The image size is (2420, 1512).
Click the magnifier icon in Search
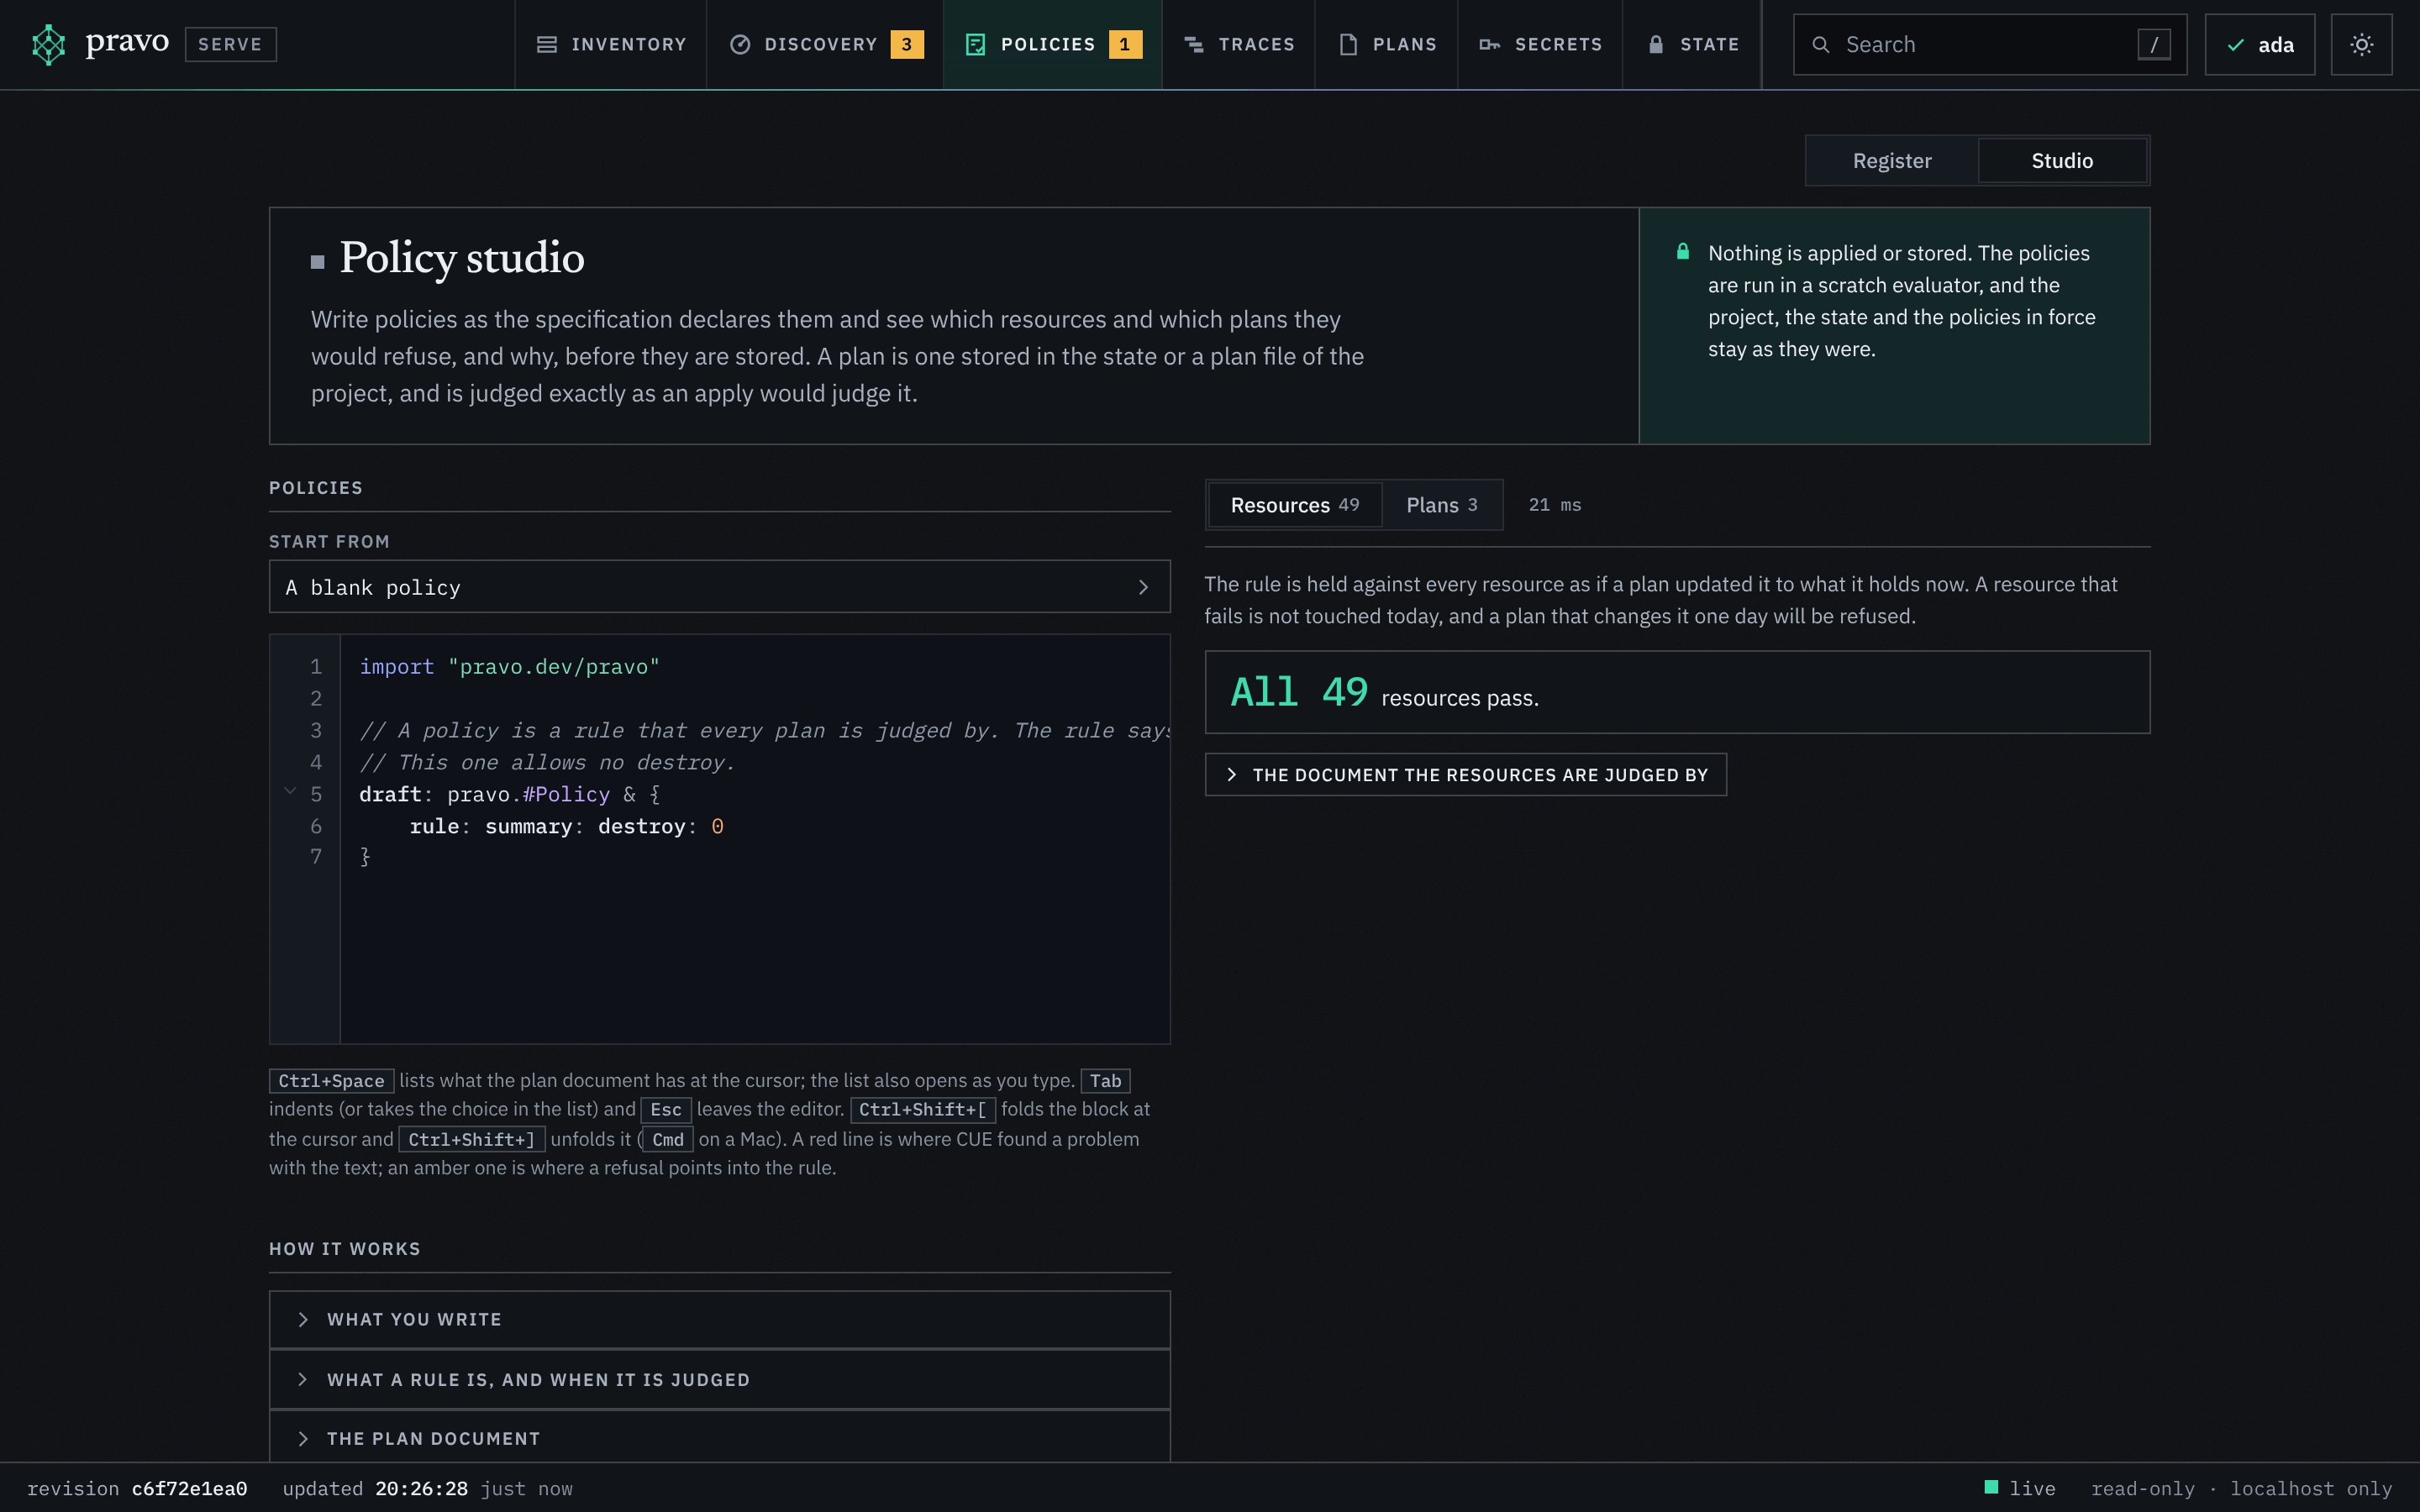pyautogui.click(x=1821, y=45)
